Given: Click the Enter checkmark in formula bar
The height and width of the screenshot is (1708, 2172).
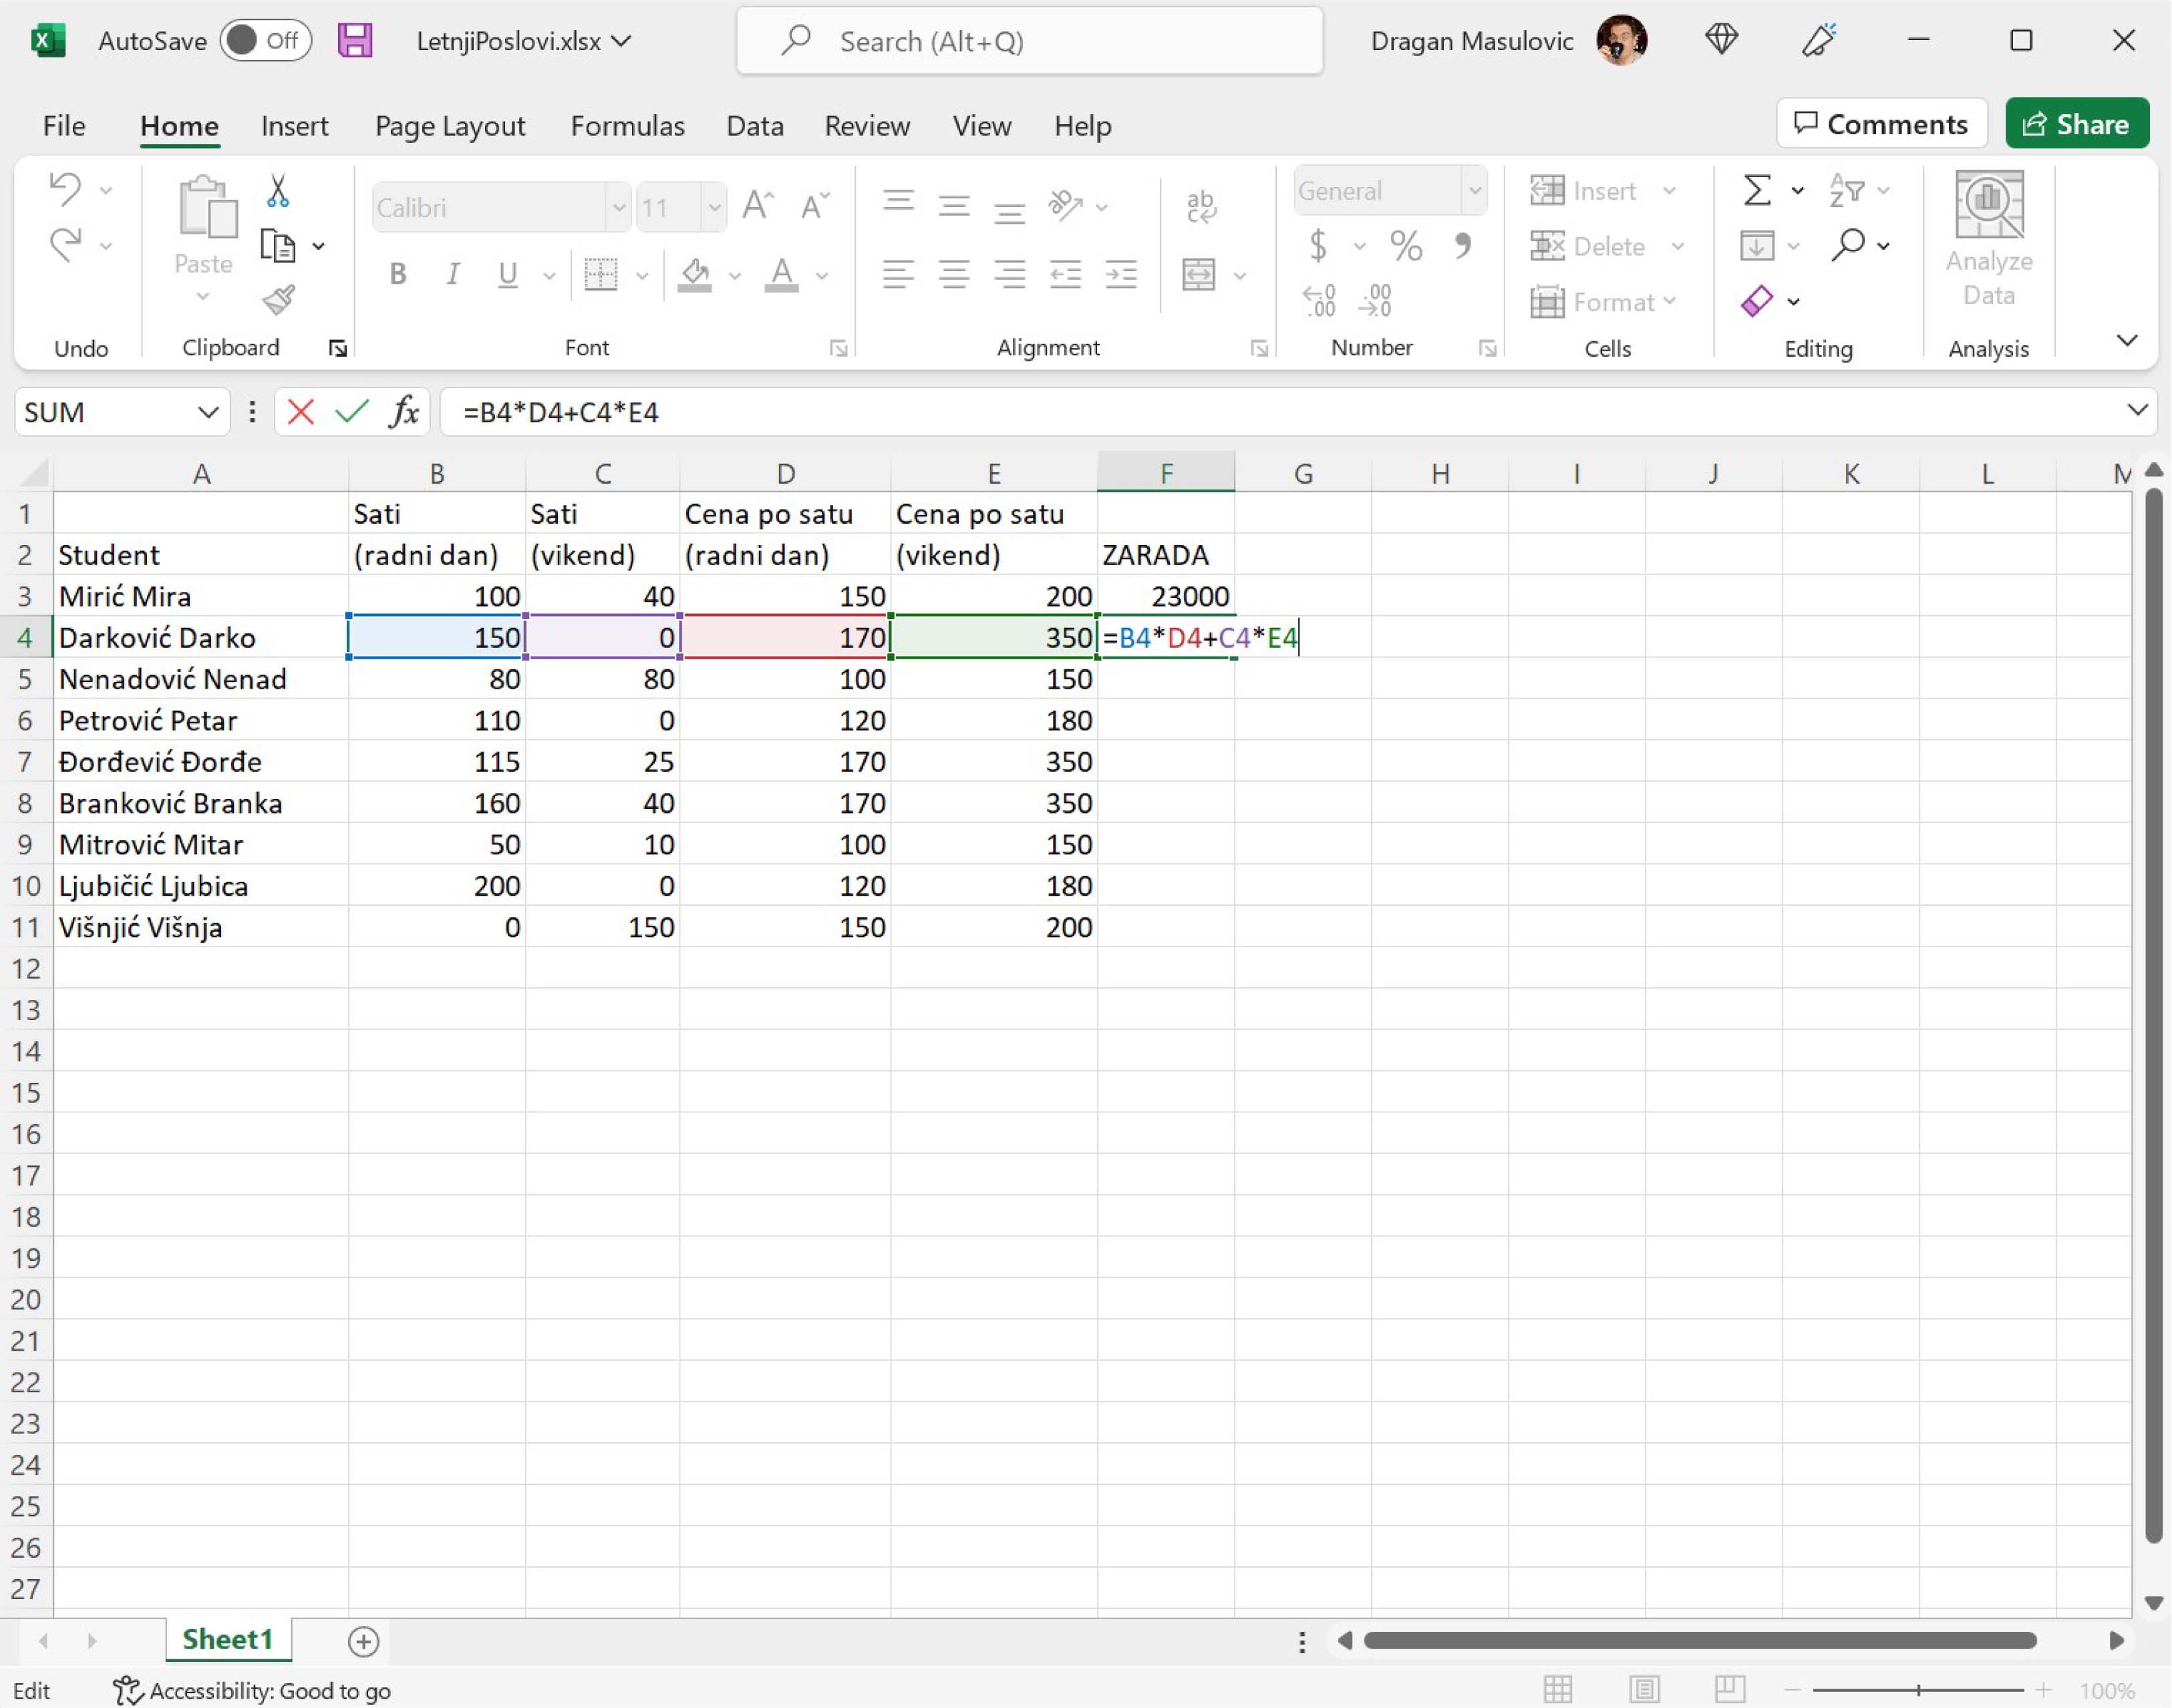Looking at the screenshot, I should [351, 412].
